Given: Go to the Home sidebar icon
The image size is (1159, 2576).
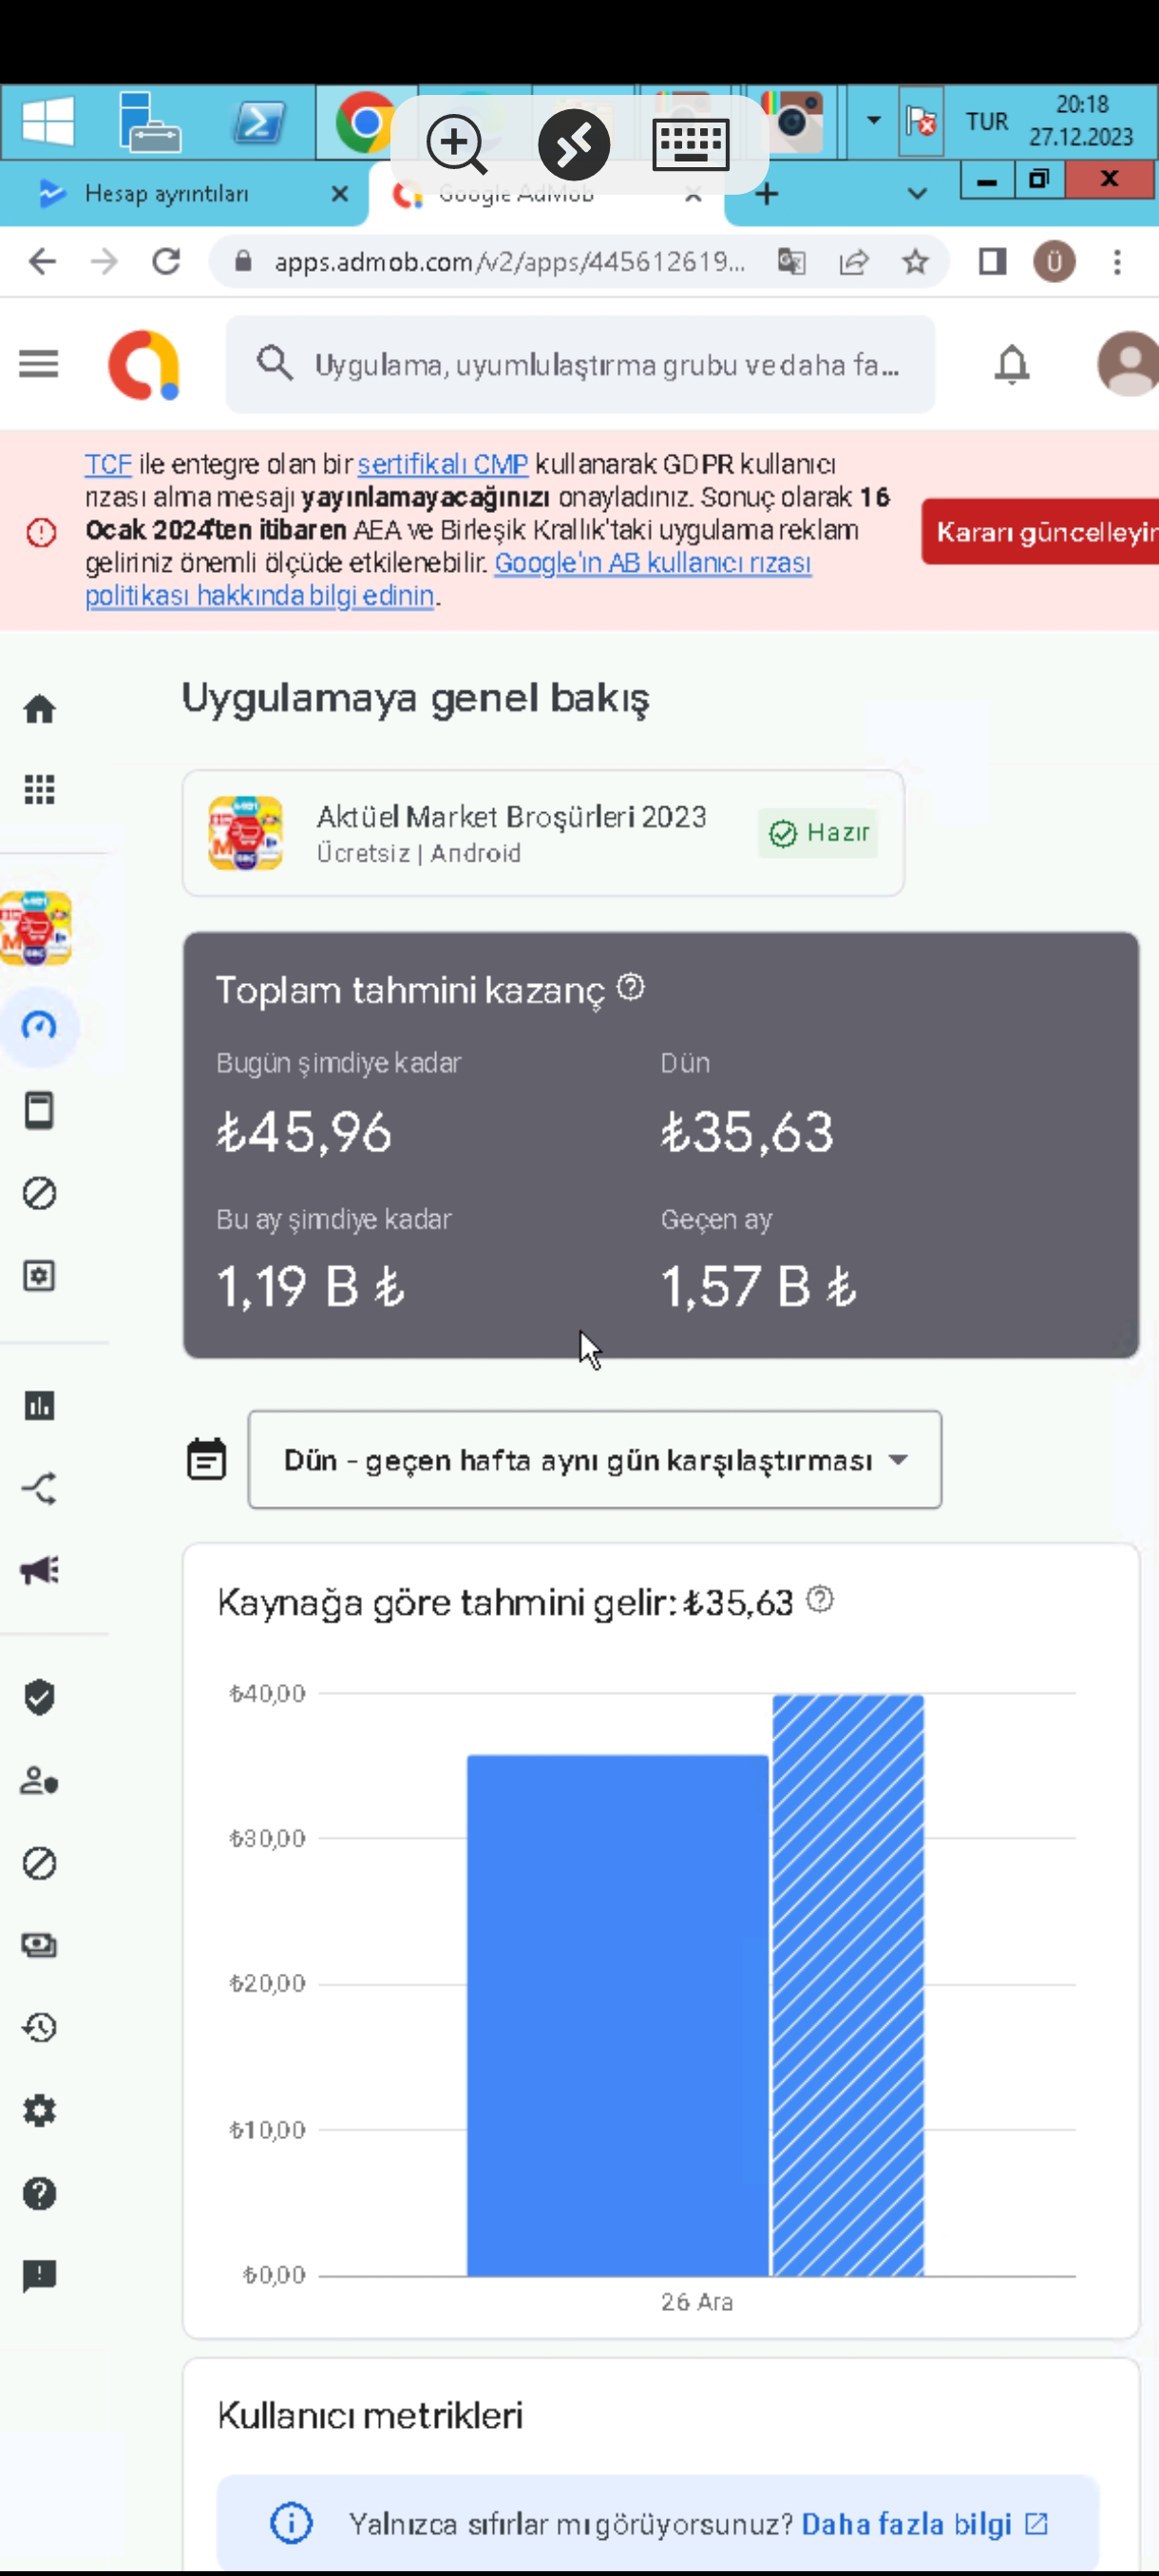Looking at the screenshot, I should 39,709.
